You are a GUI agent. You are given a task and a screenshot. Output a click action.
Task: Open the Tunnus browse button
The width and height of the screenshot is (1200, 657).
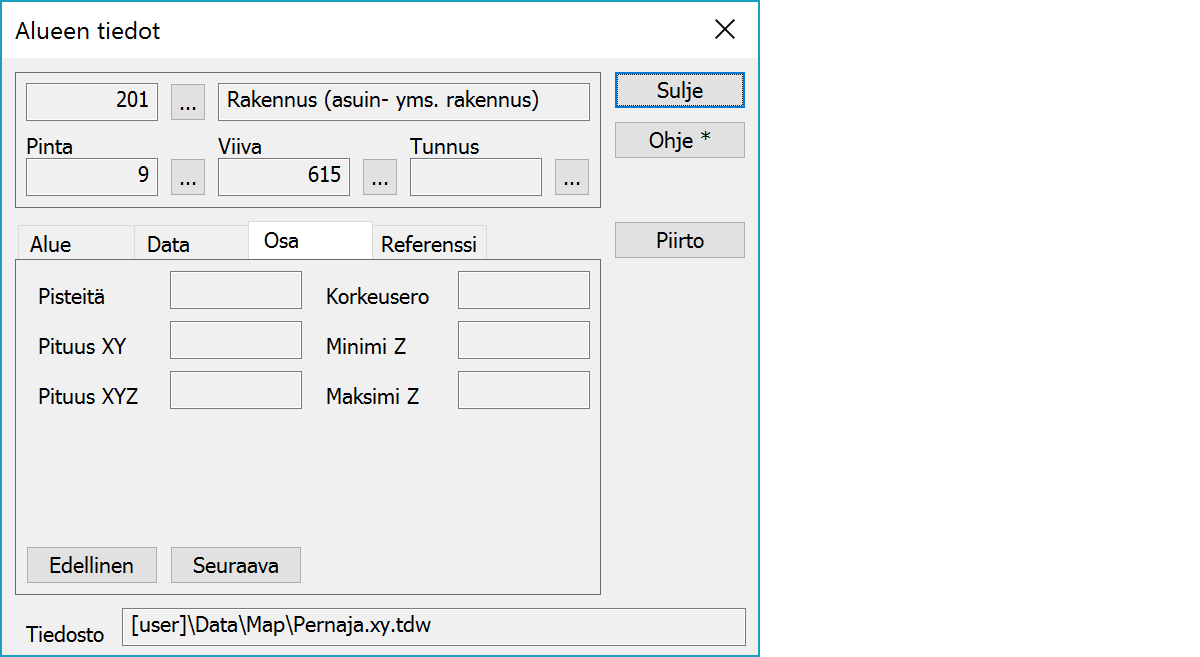(571, 177)
